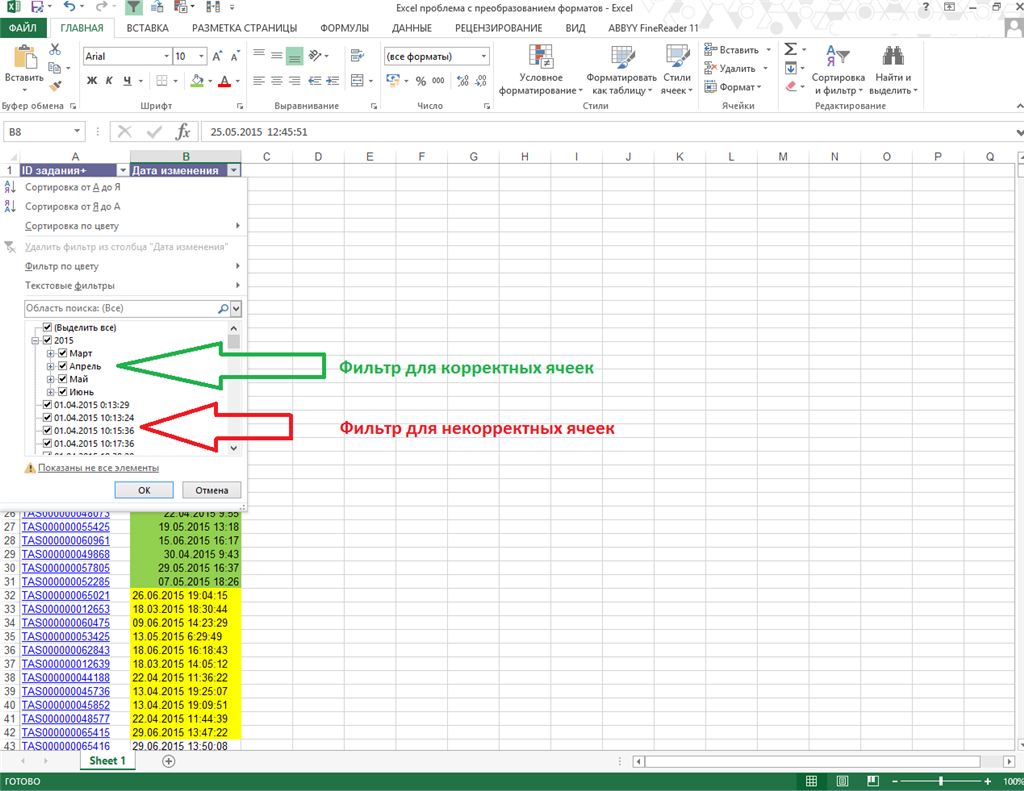Adjust the zoom slider in status bar
This screenshot has height=791, width=1024.
(940, 781)
